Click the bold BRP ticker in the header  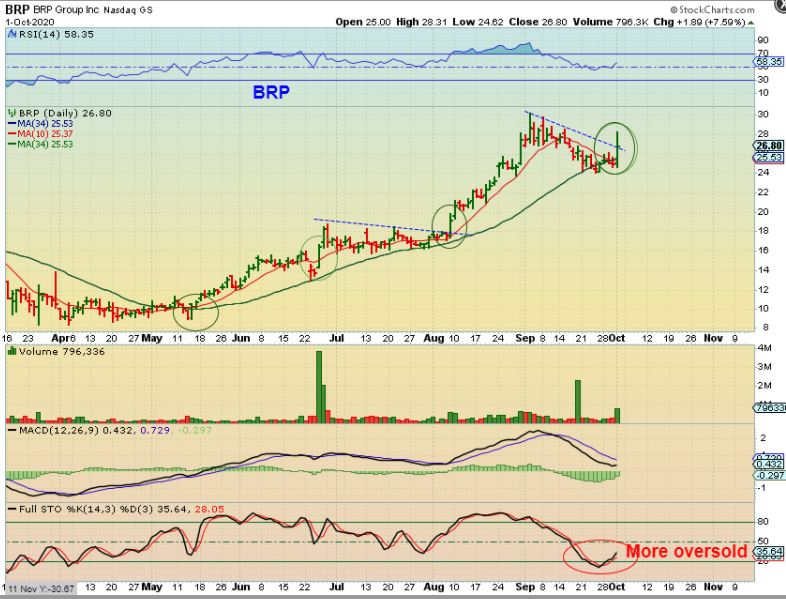coord(18,10)
